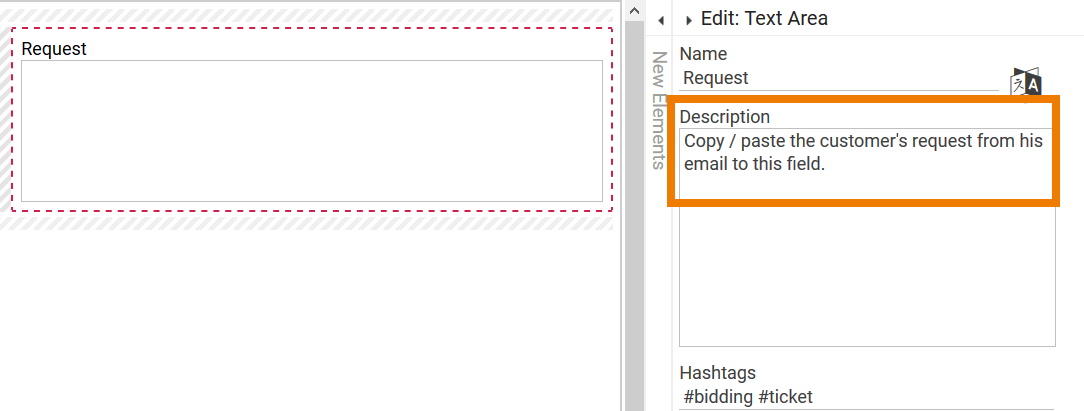Click the empty canvas below the form
The image size is (1084, 411).
310,320
